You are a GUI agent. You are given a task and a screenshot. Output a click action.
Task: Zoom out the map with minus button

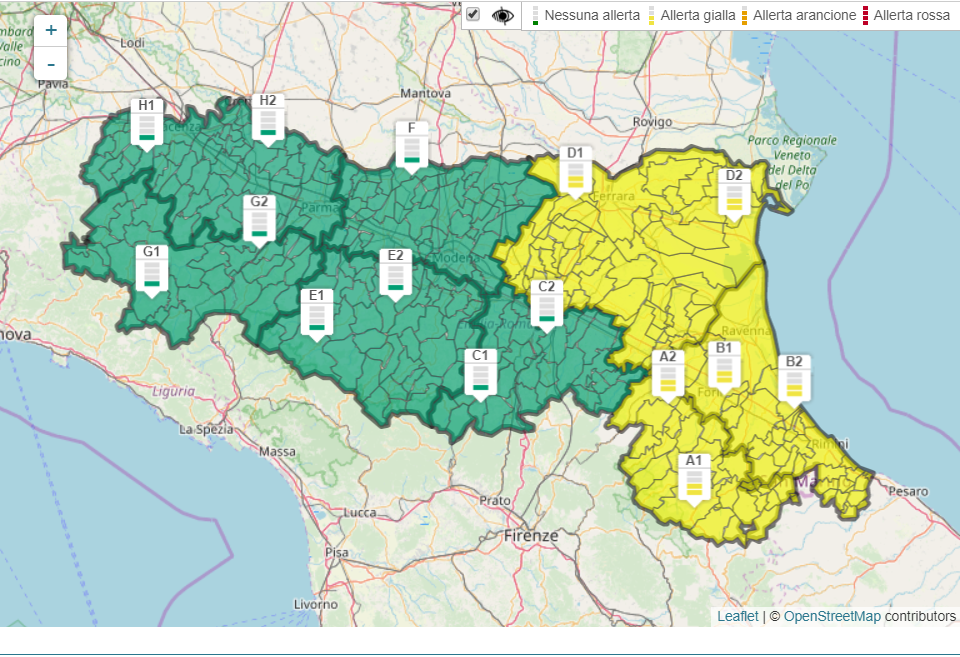(x=51, y=64)
